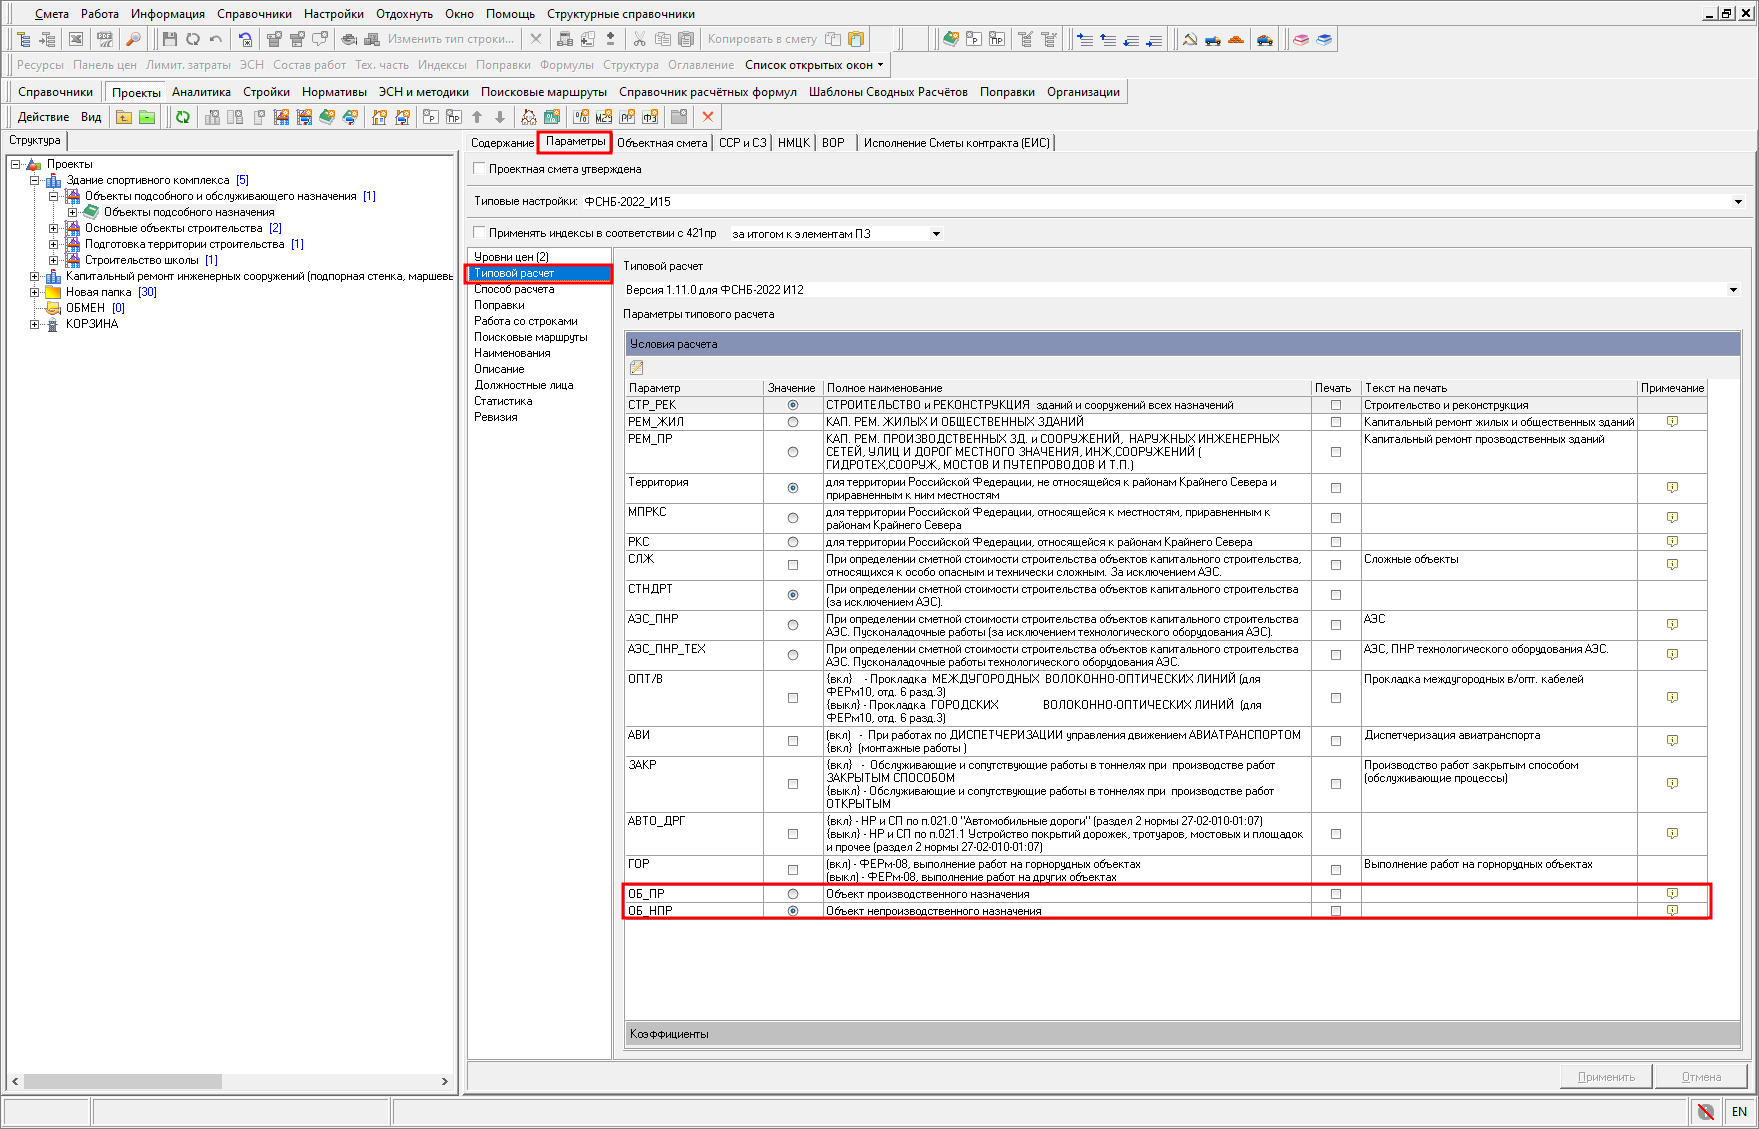The height and width of the screenshot is (1129, 1759).
Task: Enable the Проектная смета утверждена checkbox
Action: click(x=480, y=169)
